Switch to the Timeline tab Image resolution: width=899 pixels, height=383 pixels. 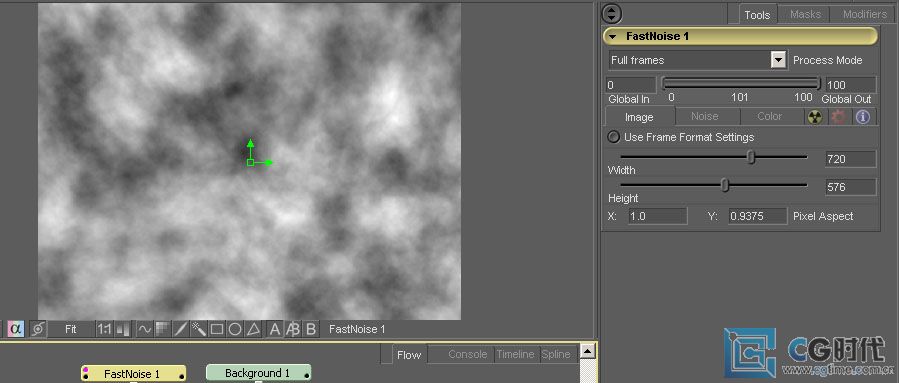coord(515,354)
